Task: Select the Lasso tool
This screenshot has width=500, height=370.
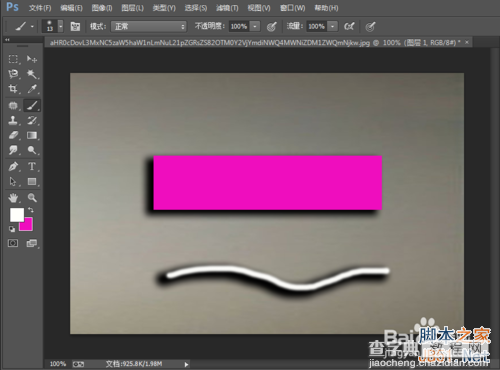Action: pyautogui.click(x=13, y=74)
